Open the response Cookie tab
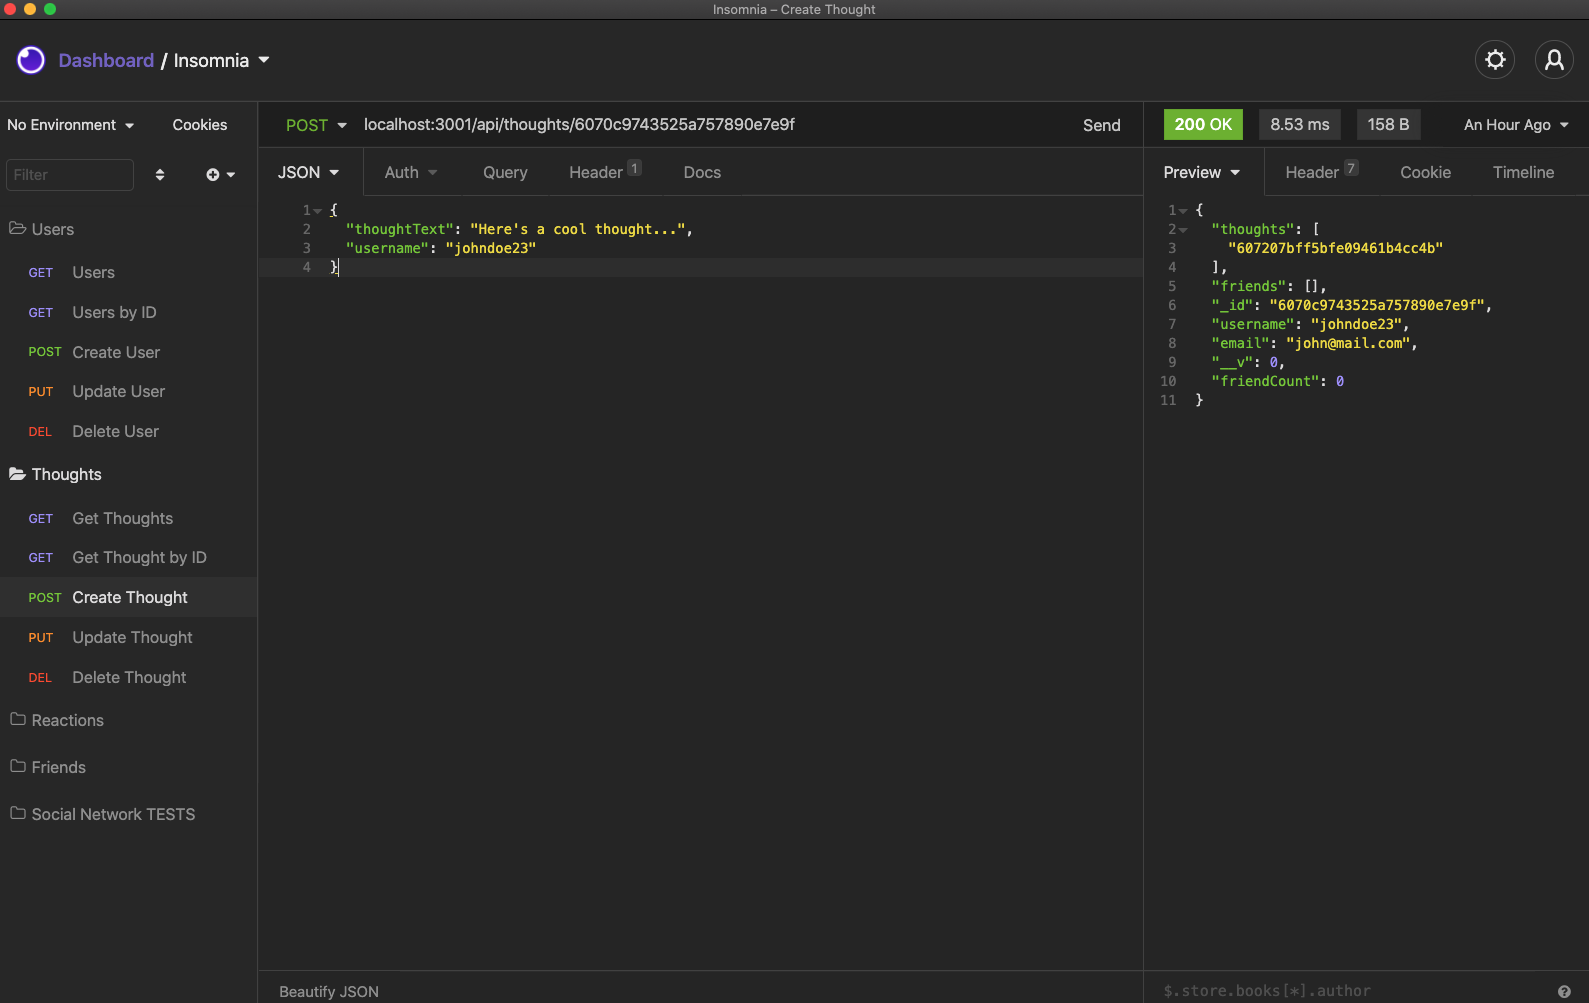The image size is (1589, 1003). [1425, 172]
